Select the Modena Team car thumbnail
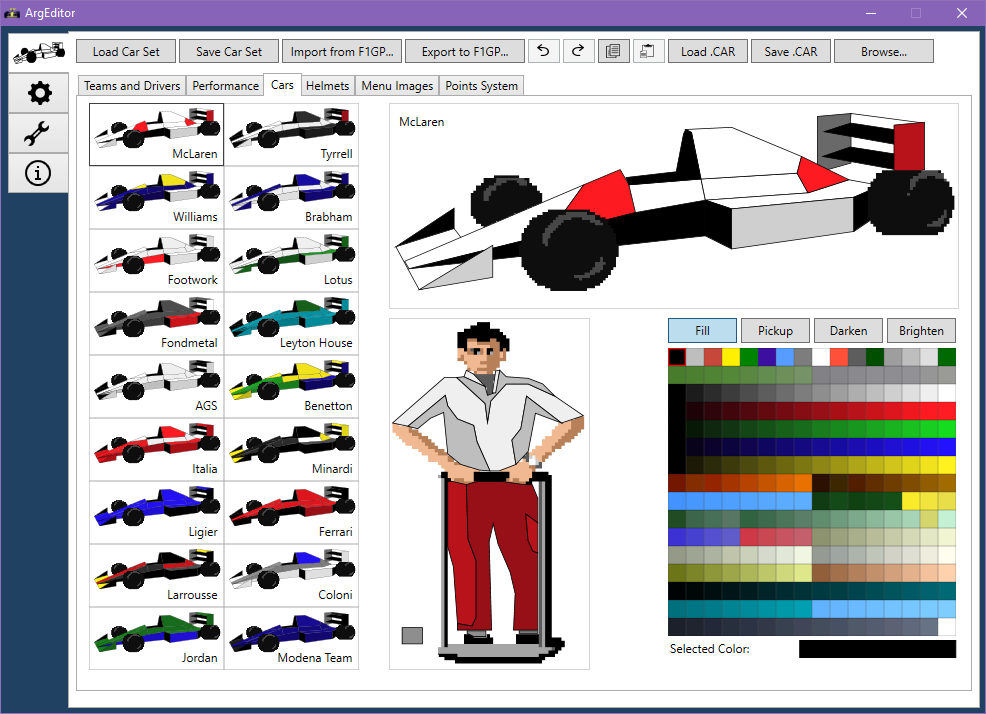 pyautogui.click(x=292, y=638)
